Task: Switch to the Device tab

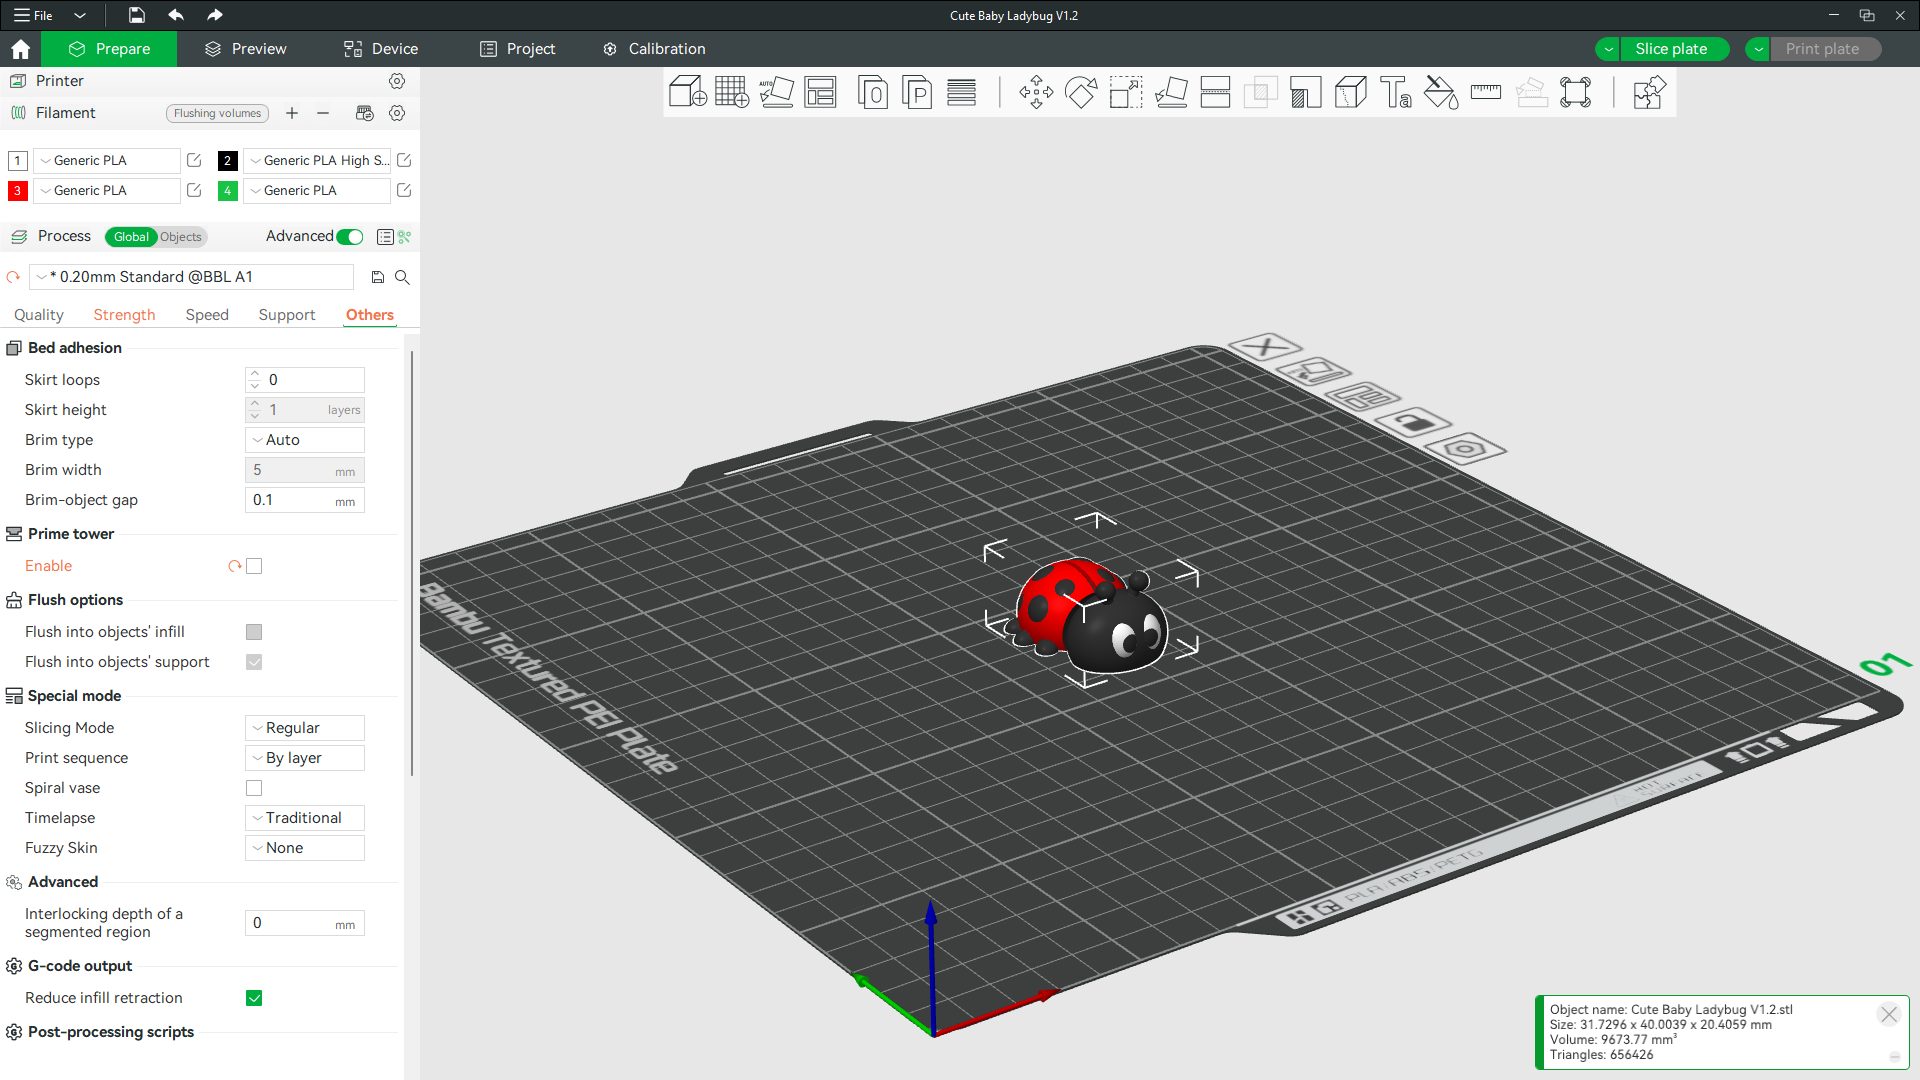Action: coord(381,49)
